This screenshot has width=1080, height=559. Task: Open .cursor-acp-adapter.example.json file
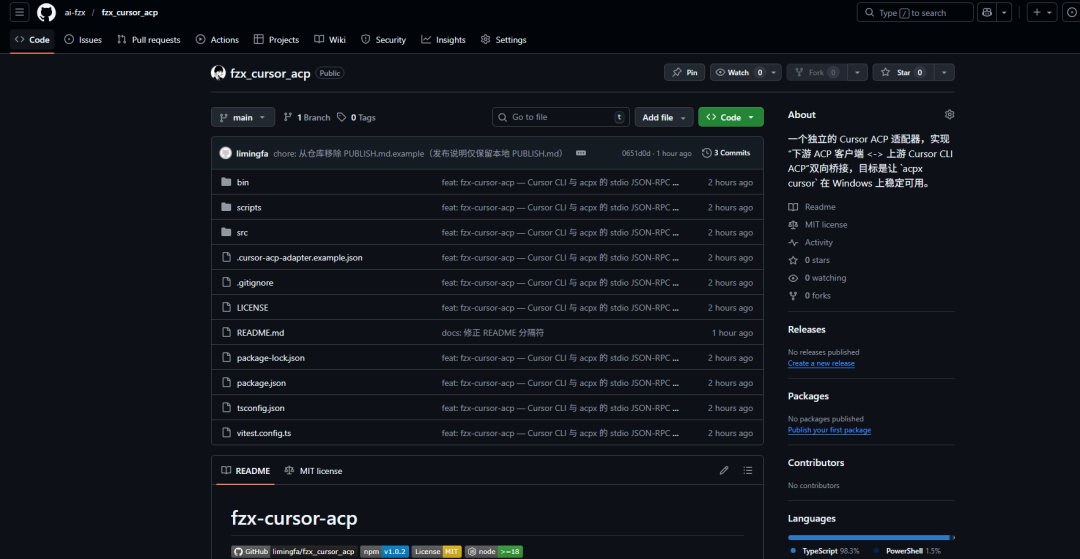[x=300, y=257]
